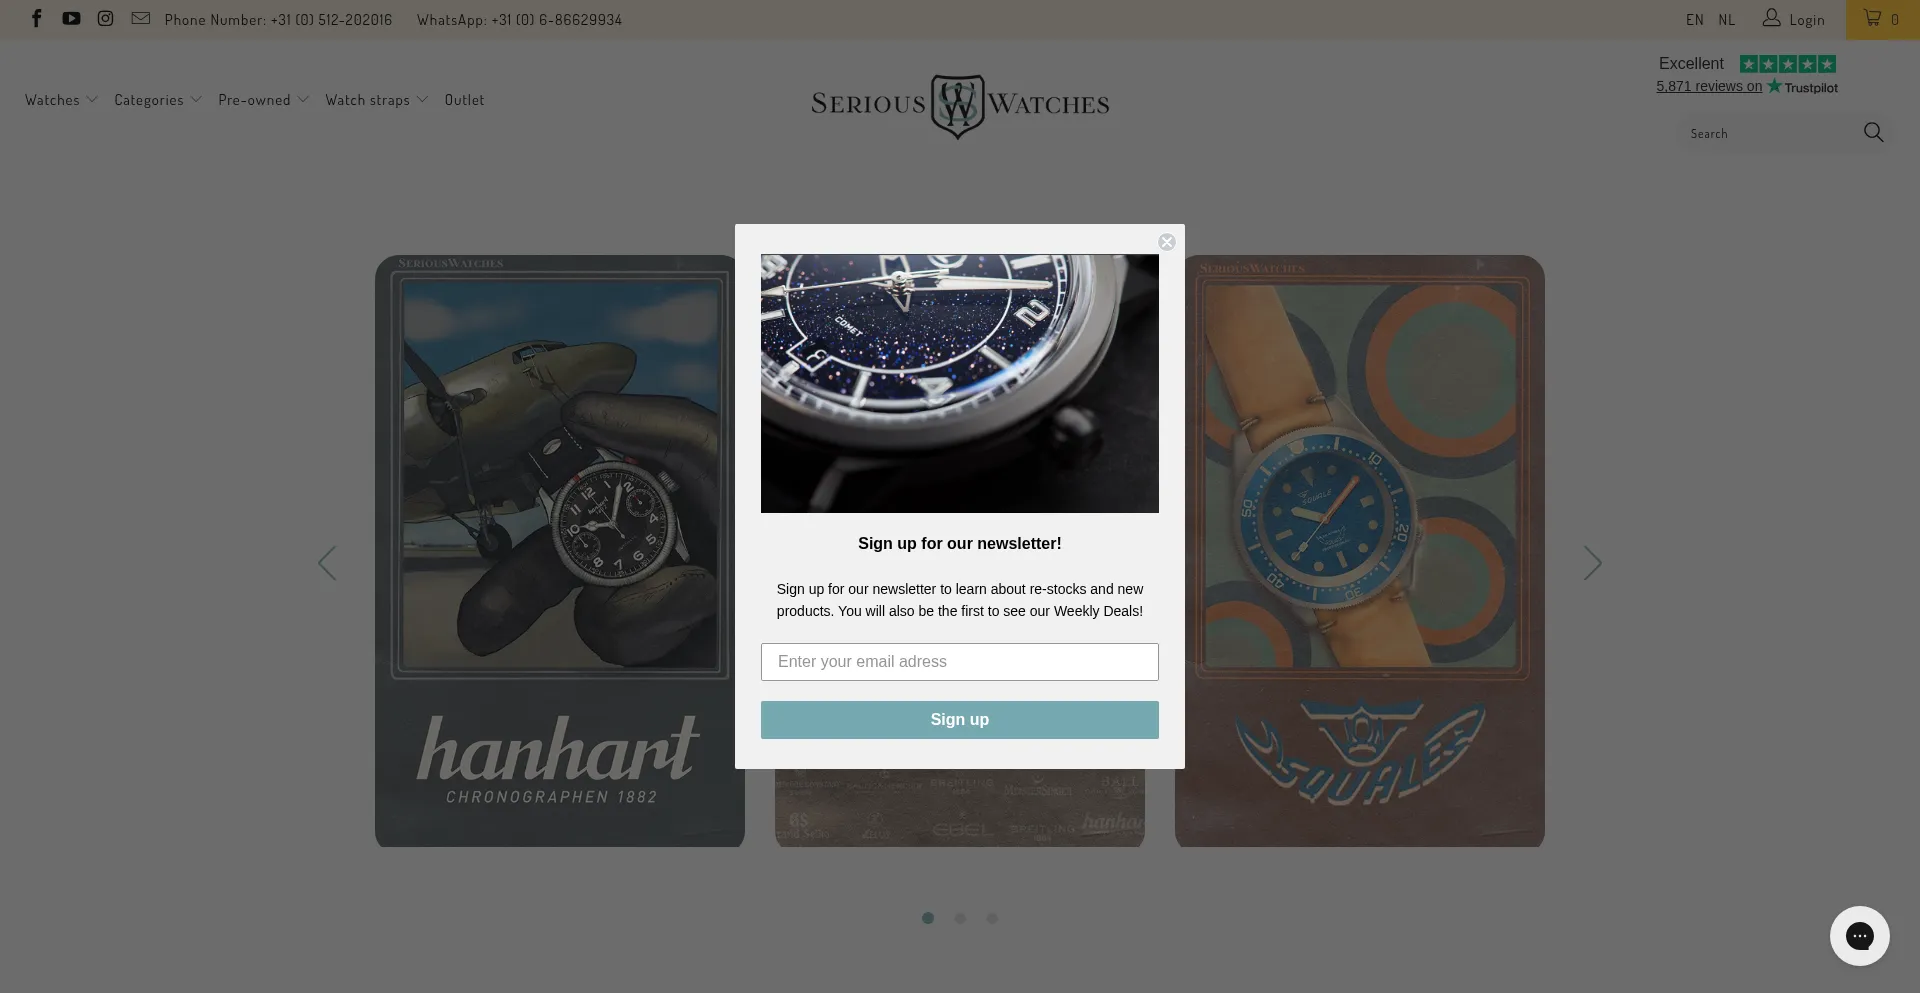Screen dimensions: 1920x993
Task: Select the third carousel slide dot
Action: (x=992, y=918)
